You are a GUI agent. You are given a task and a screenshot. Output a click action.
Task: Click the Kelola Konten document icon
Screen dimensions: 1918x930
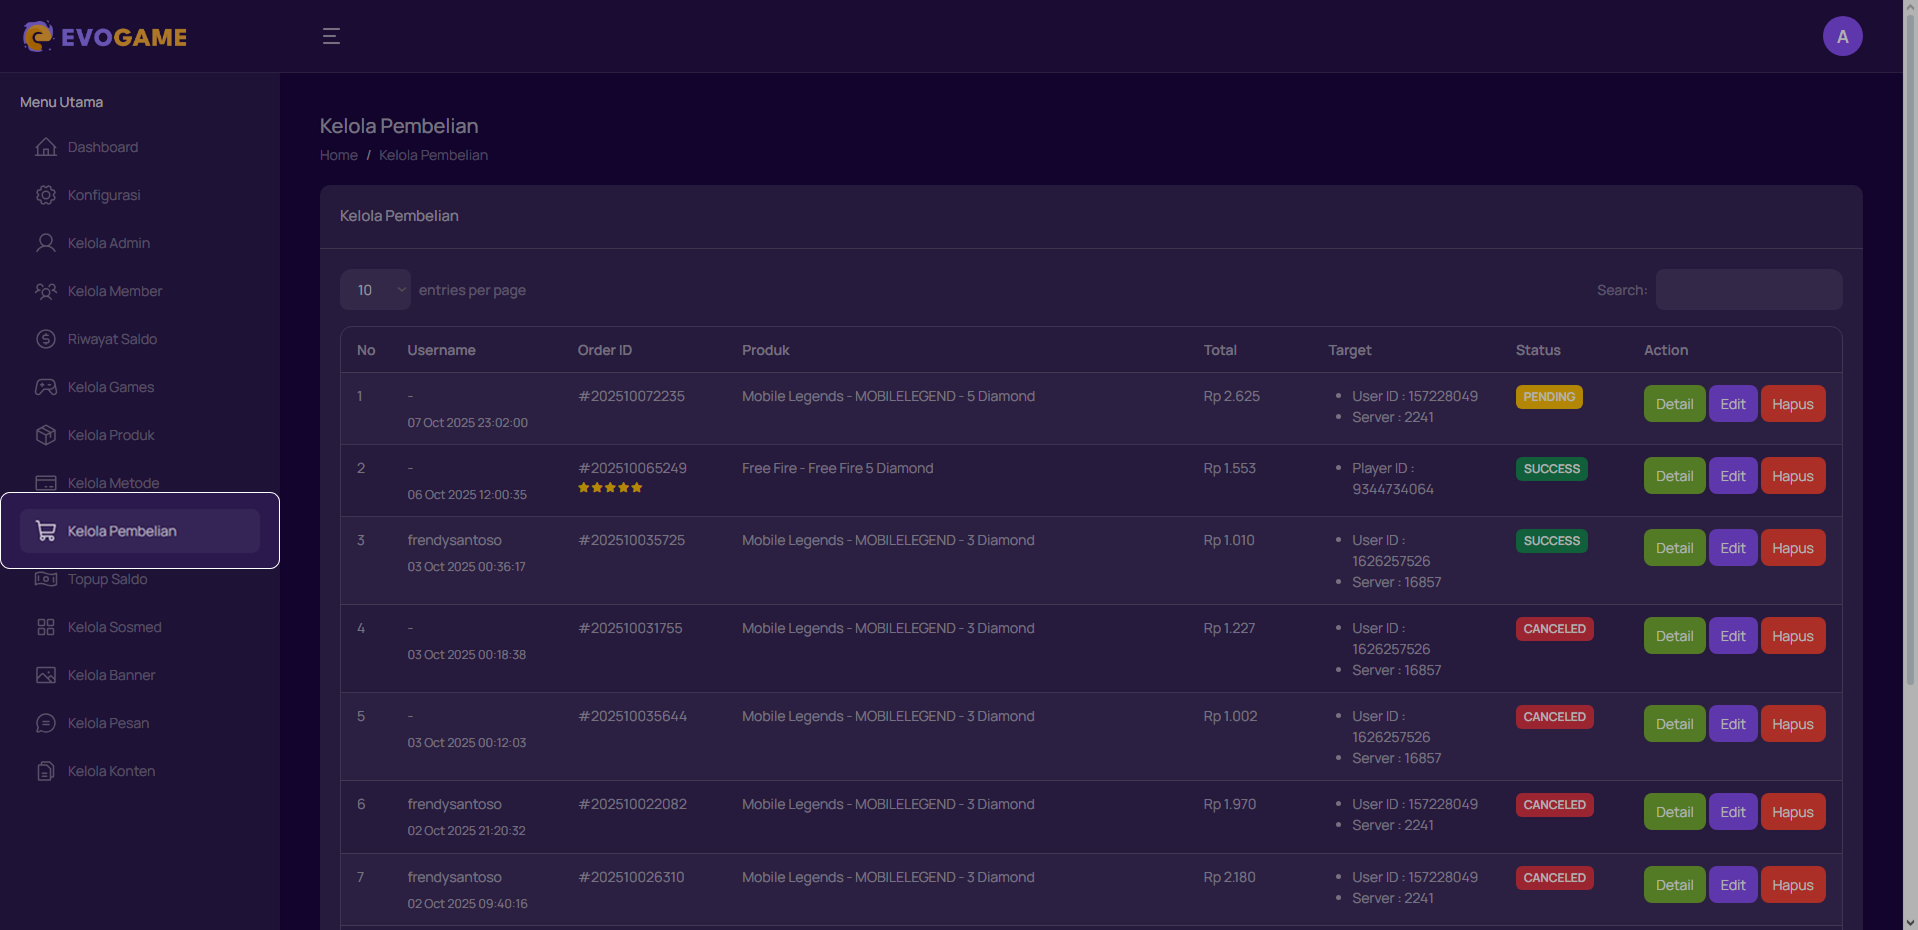pyautogui.click(x=46, y=771)
